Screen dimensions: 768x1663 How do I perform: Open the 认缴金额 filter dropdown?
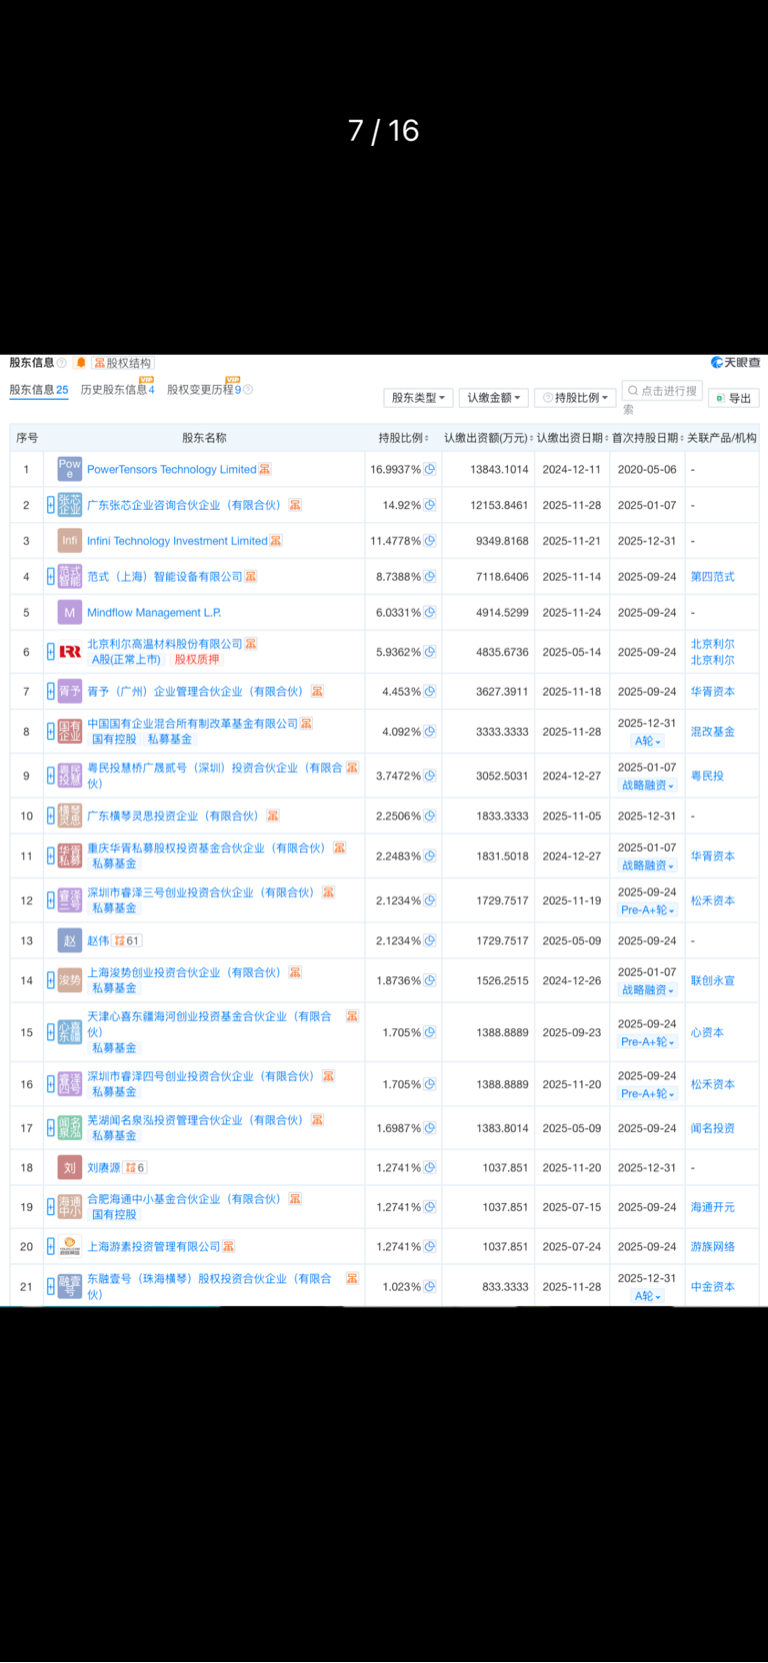point(493,398)
